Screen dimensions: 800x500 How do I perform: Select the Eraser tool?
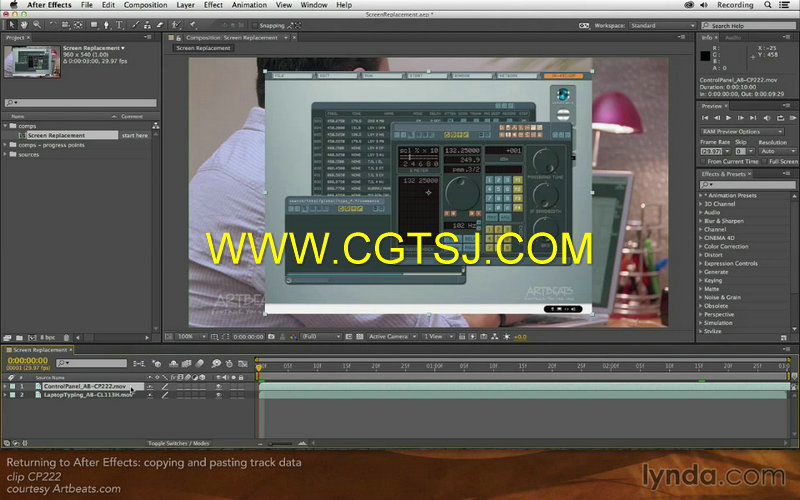coord(160,25)
